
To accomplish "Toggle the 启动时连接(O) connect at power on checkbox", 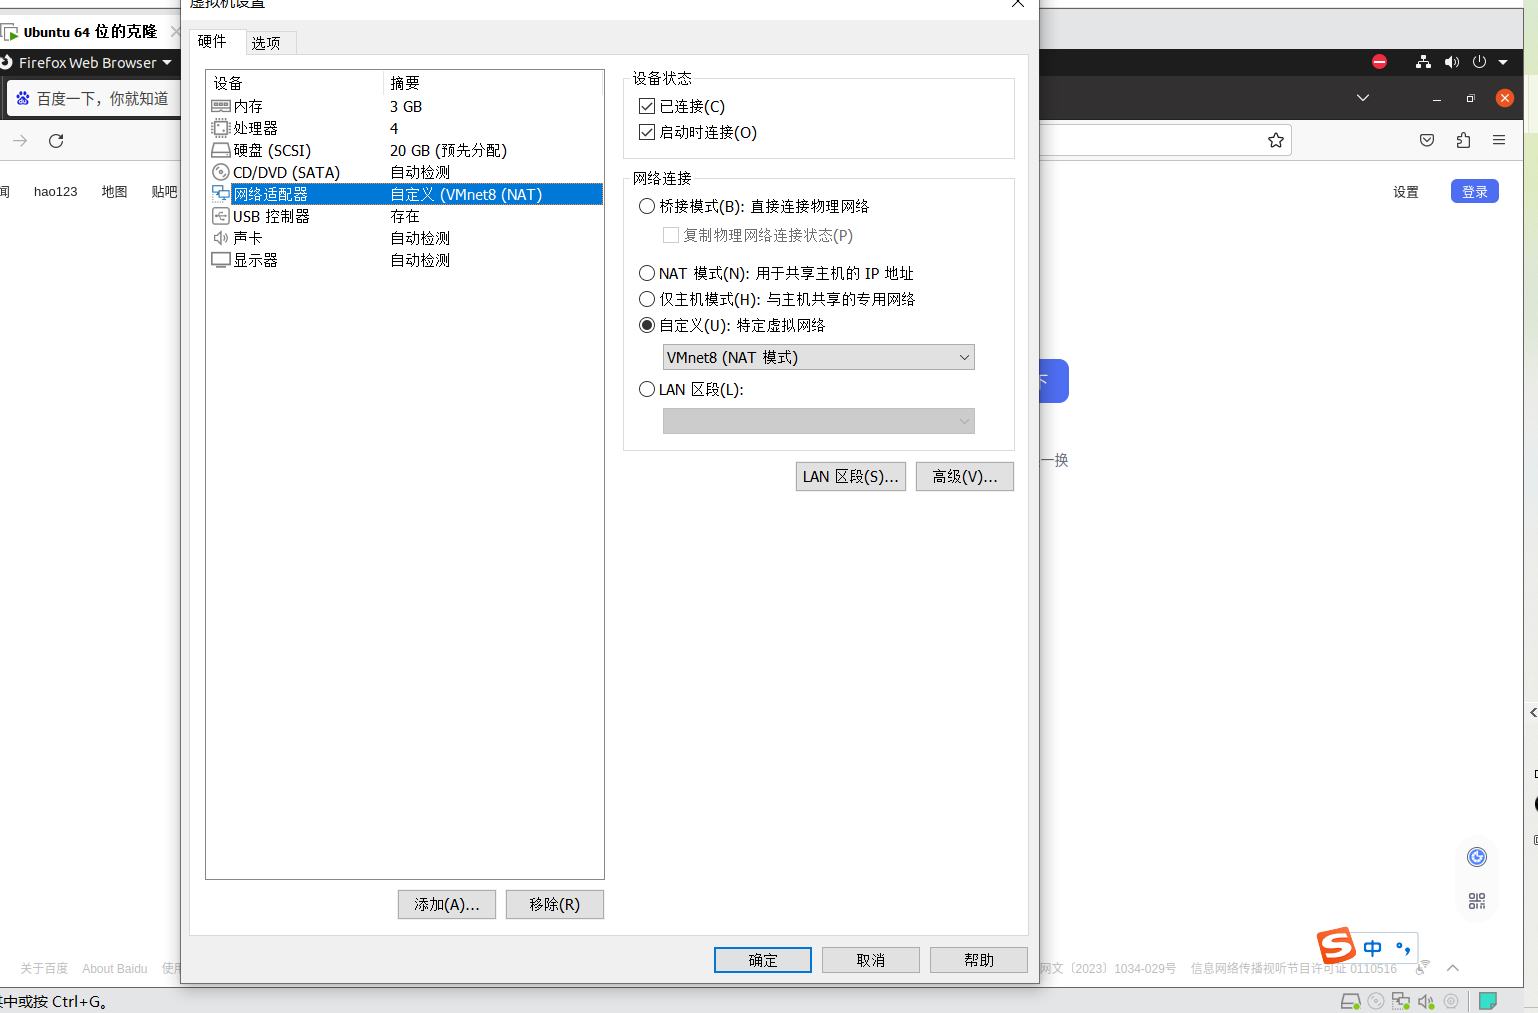I will [647, 132].
